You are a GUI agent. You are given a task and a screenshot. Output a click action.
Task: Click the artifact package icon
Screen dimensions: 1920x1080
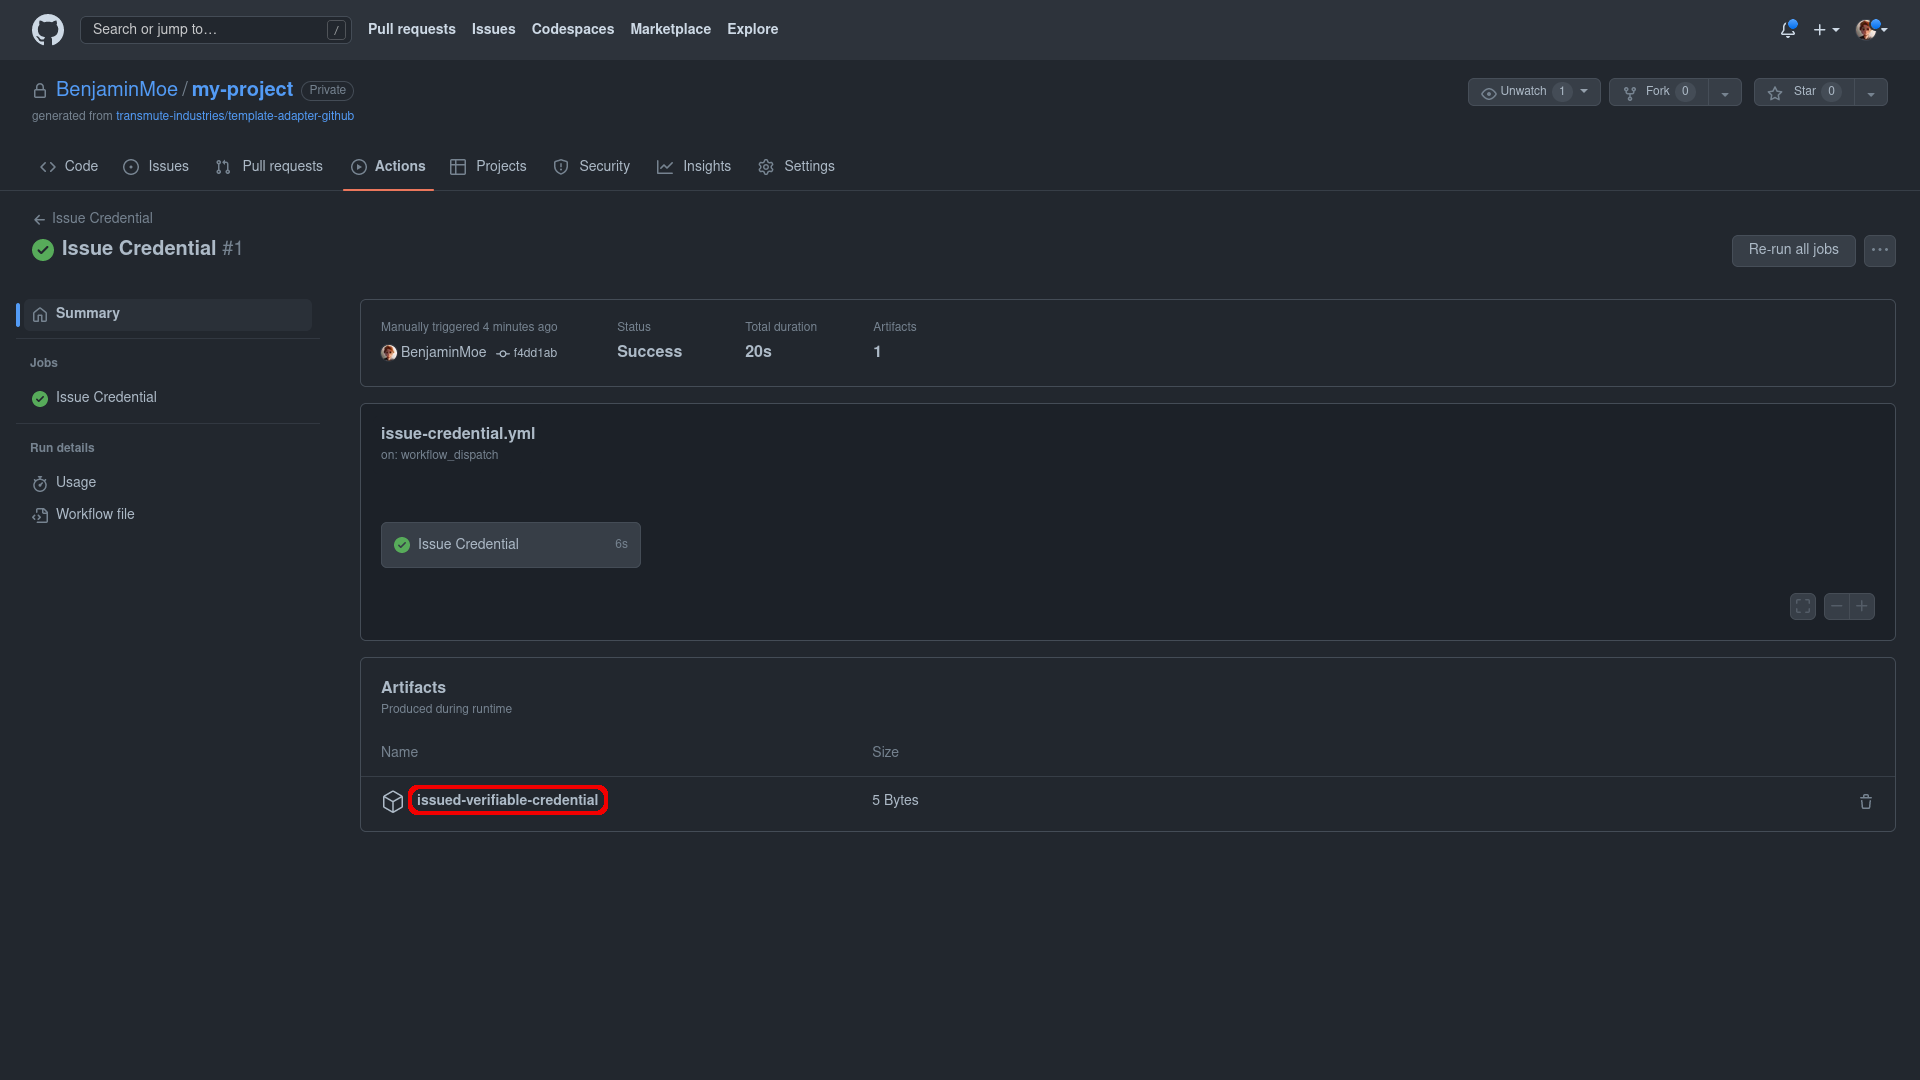click(393, 801)
